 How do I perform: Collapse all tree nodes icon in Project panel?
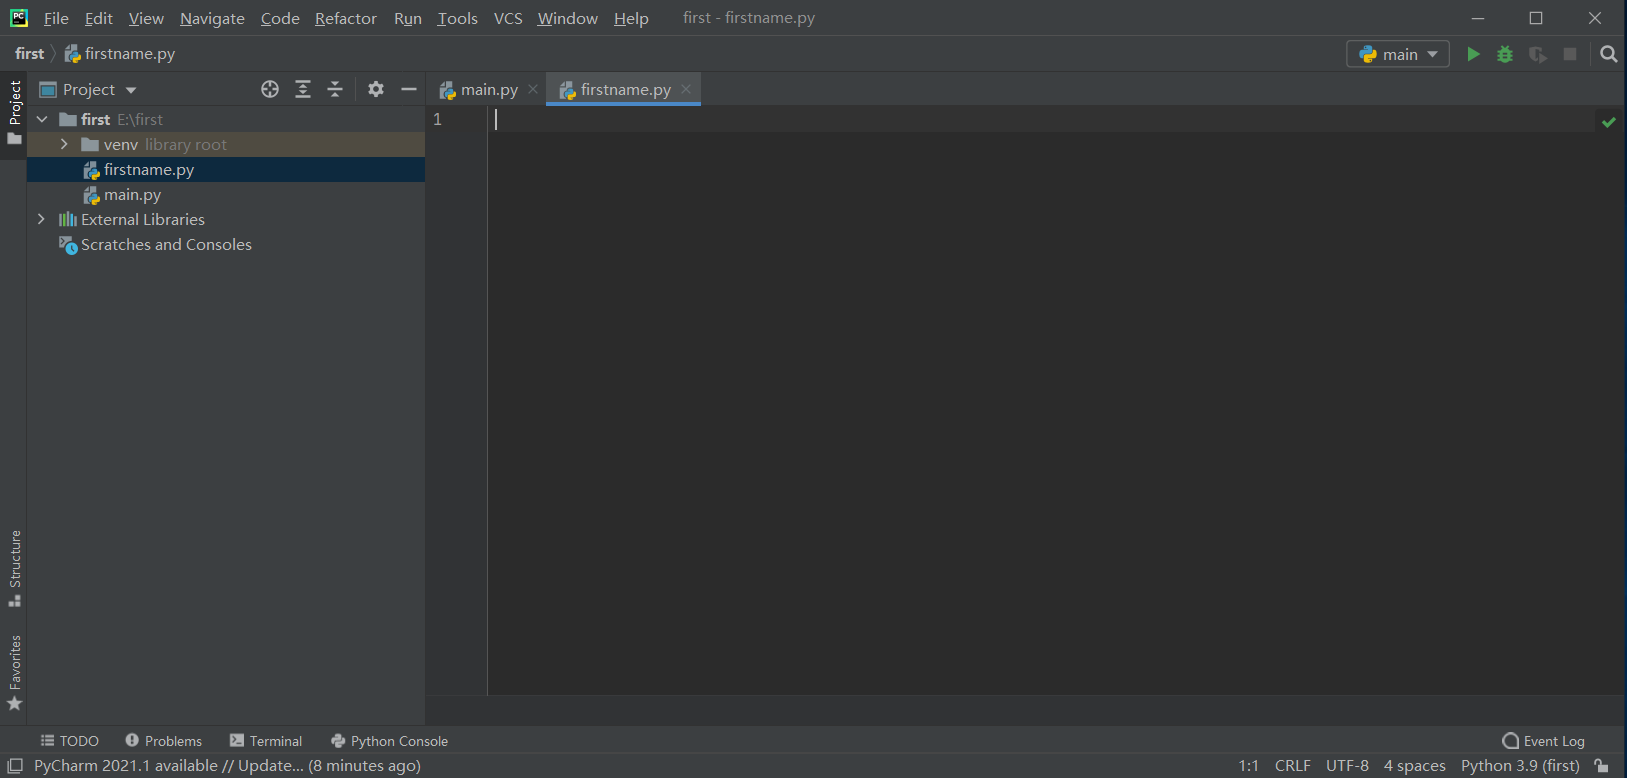tap(335, 89)
